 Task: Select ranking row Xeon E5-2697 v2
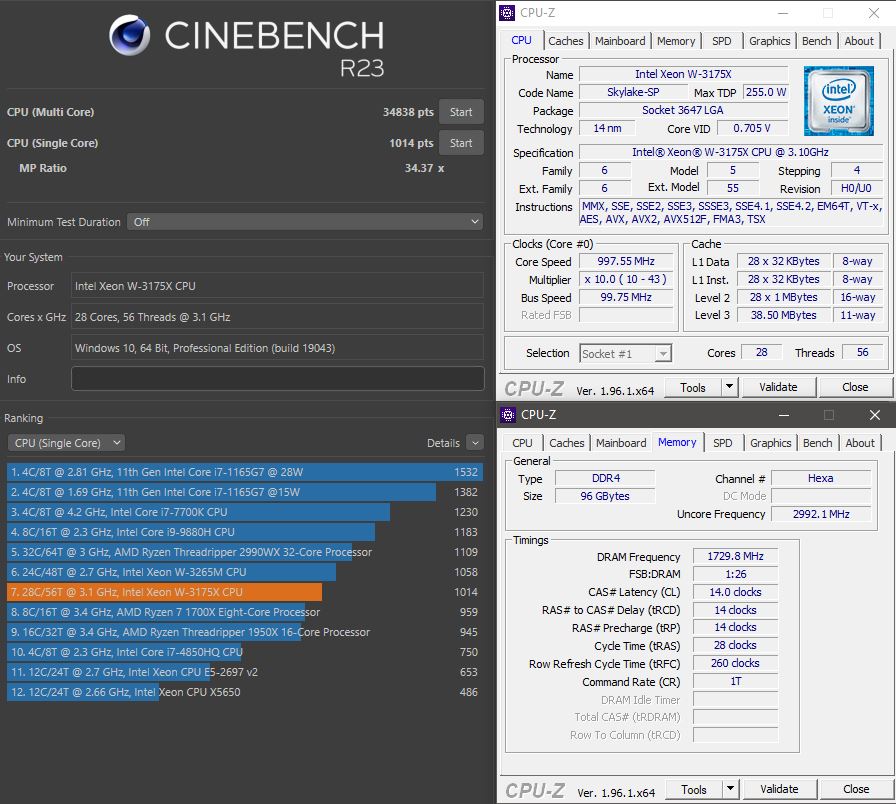245,672
